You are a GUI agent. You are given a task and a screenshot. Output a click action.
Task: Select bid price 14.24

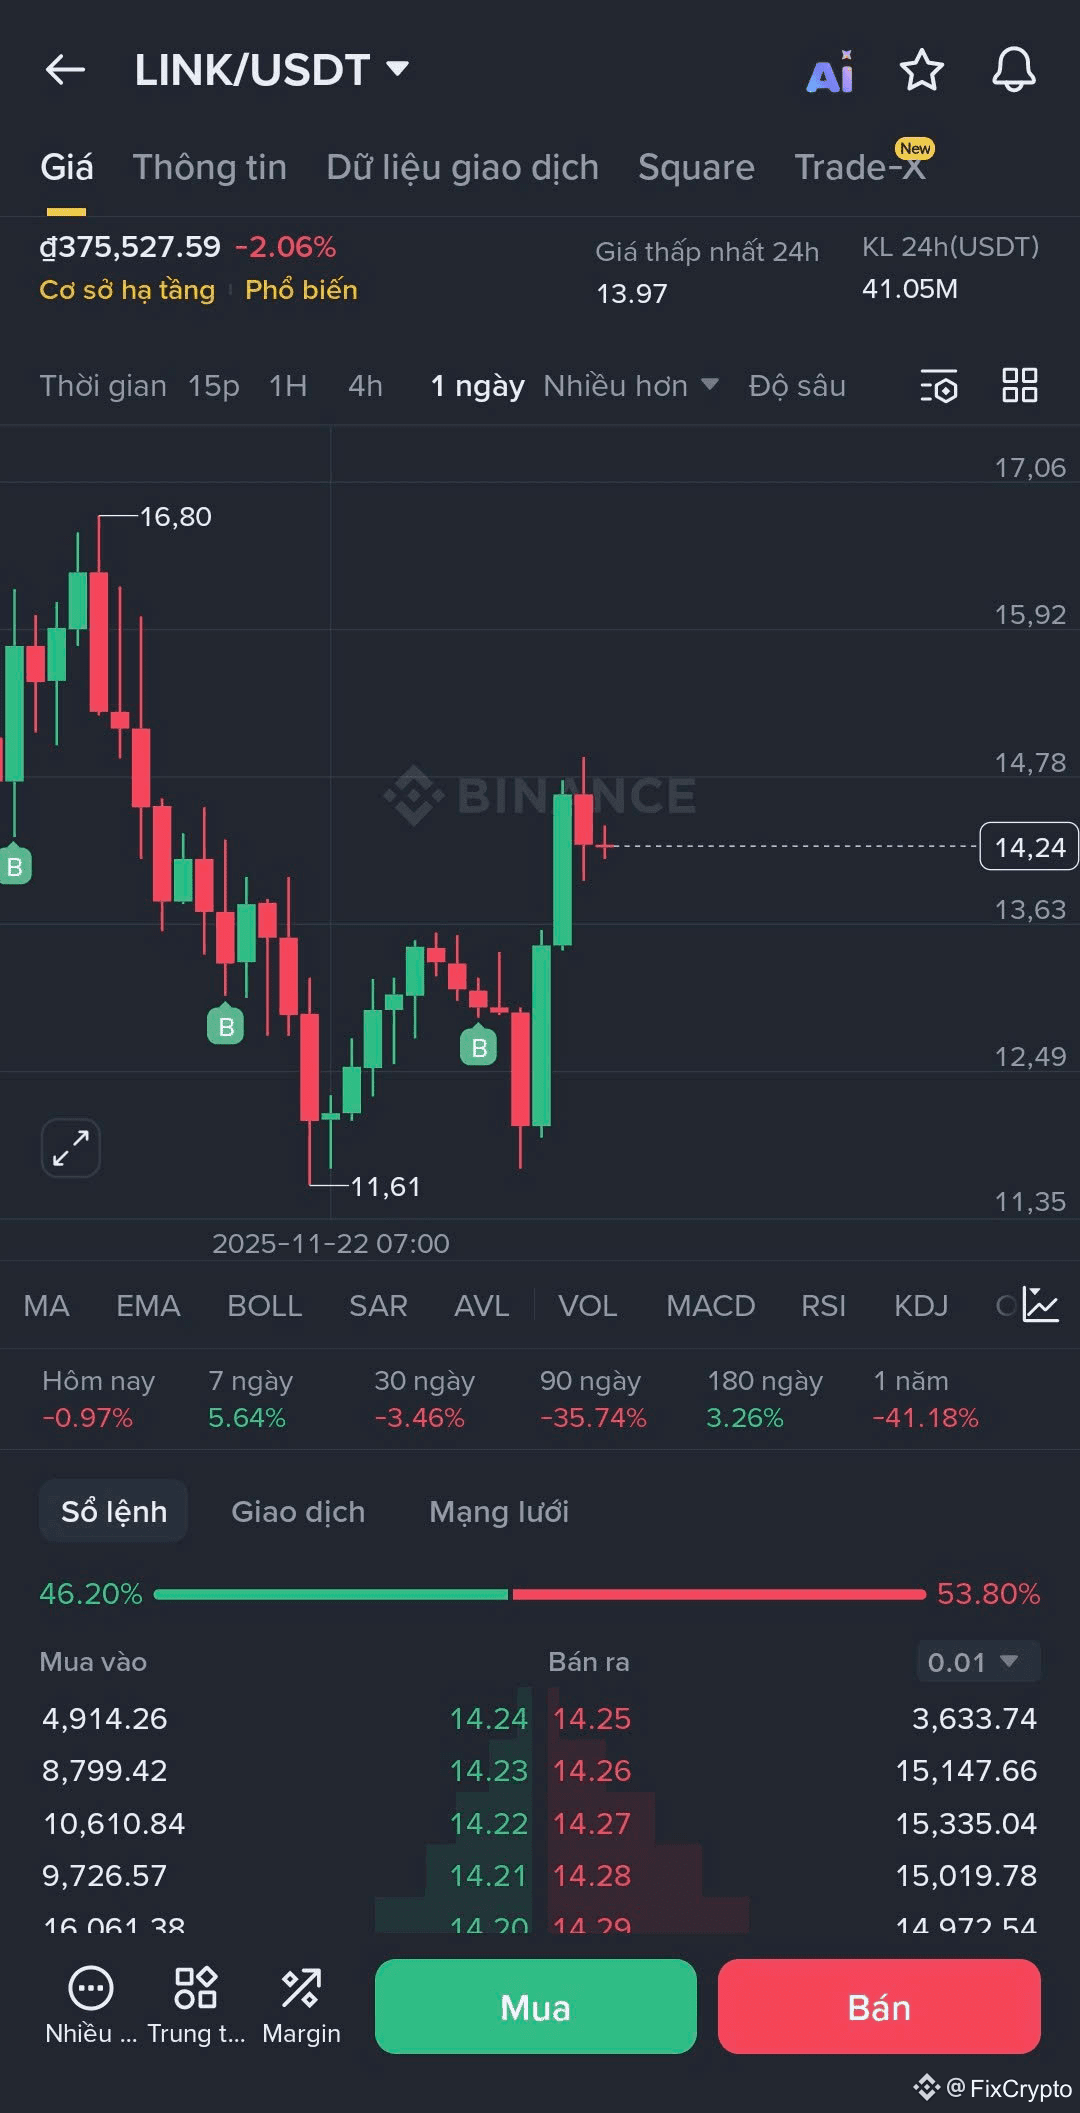(x=489, y=1718)
